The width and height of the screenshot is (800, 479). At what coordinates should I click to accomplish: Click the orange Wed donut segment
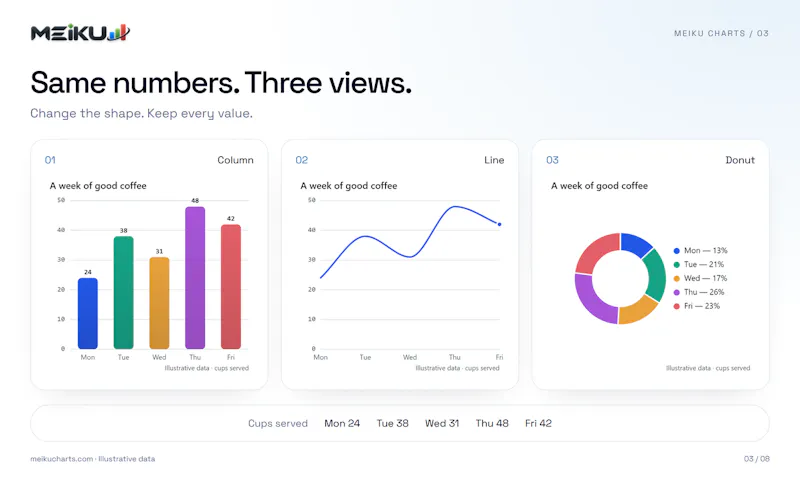(x=638, y=310)
